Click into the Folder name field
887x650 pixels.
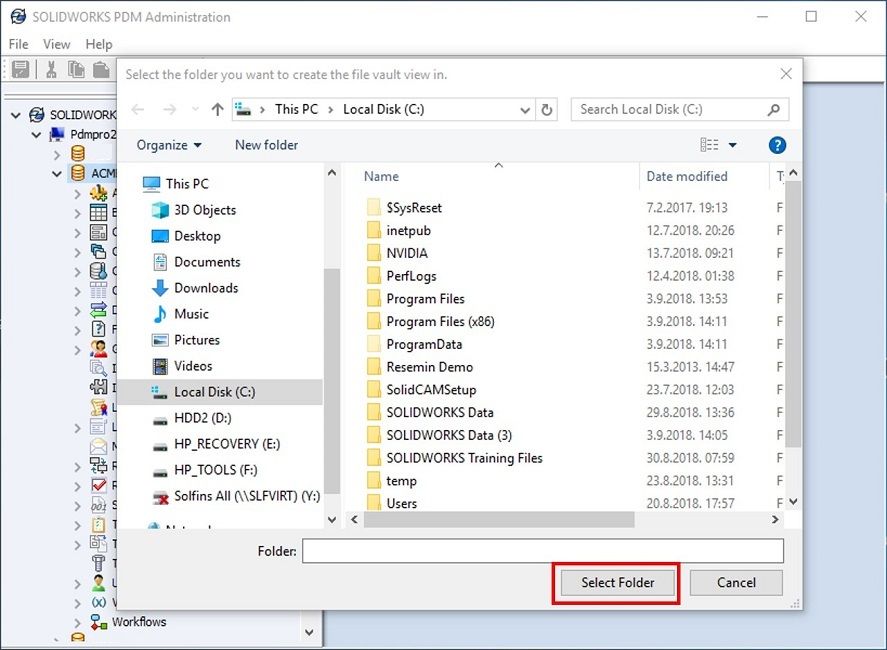pos(543,551)
